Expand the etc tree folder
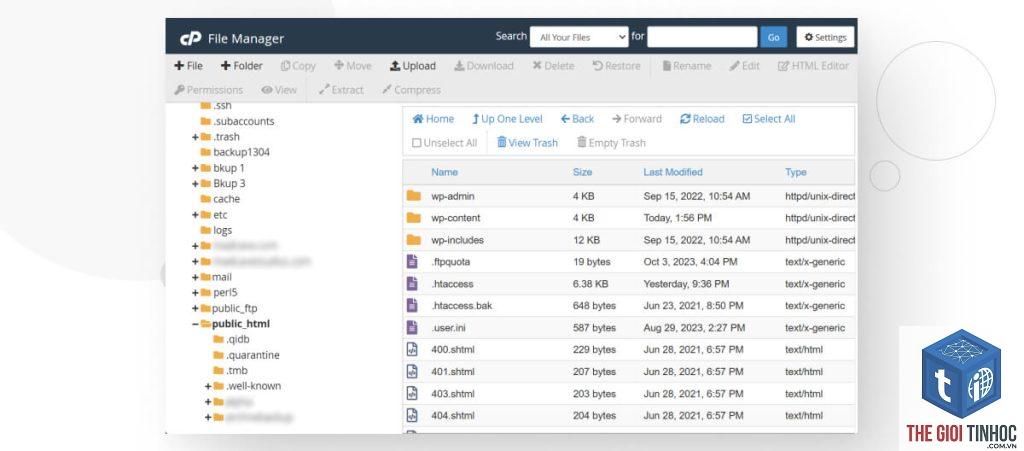Screen dimensions: 1024x451 point(195,215)
